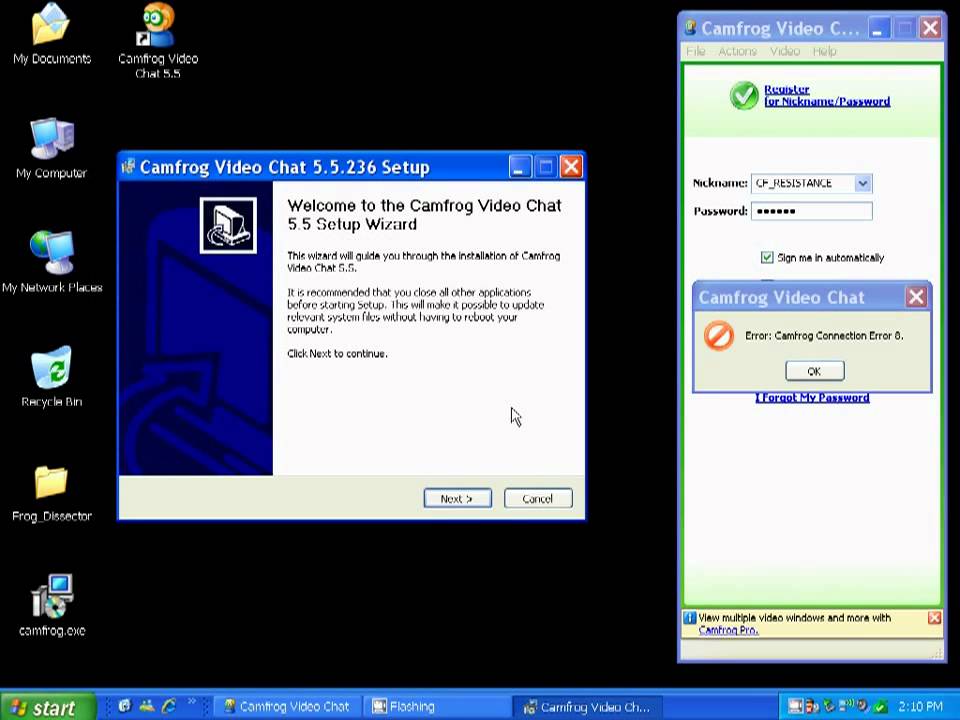Open the Help menu in Camfrog window
Screen dimensions: 960x720
824,51
